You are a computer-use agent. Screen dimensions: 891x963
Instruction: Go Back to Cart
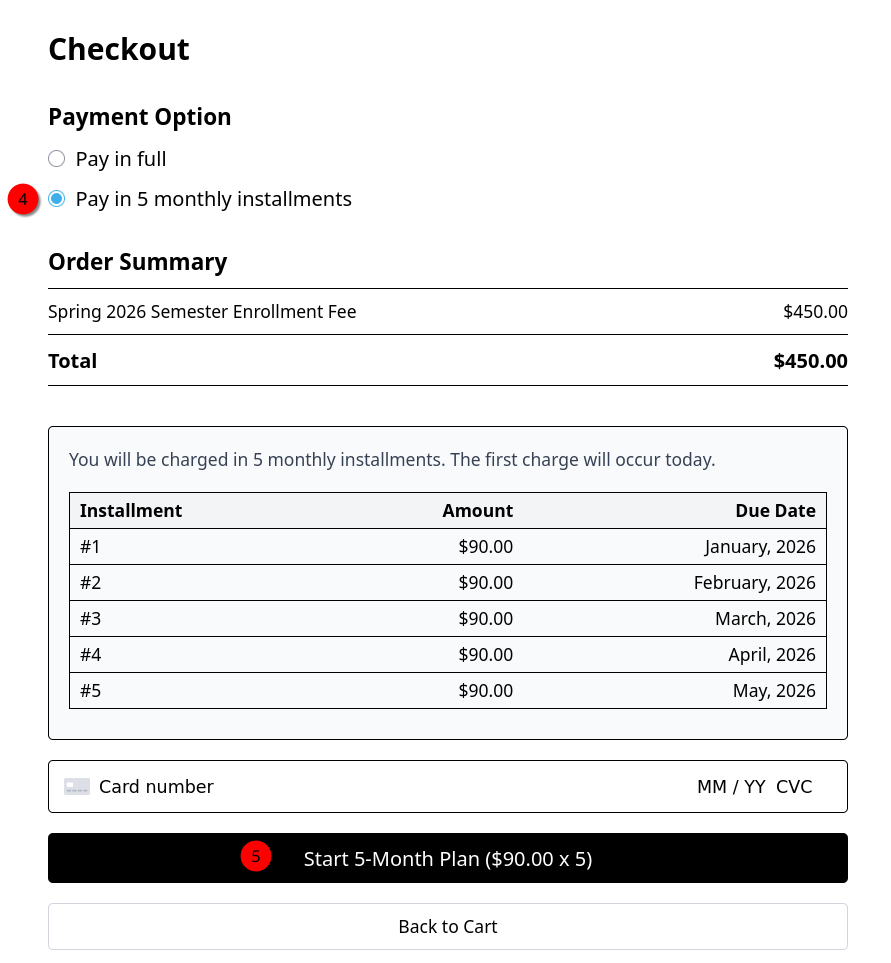coord(448,926)
